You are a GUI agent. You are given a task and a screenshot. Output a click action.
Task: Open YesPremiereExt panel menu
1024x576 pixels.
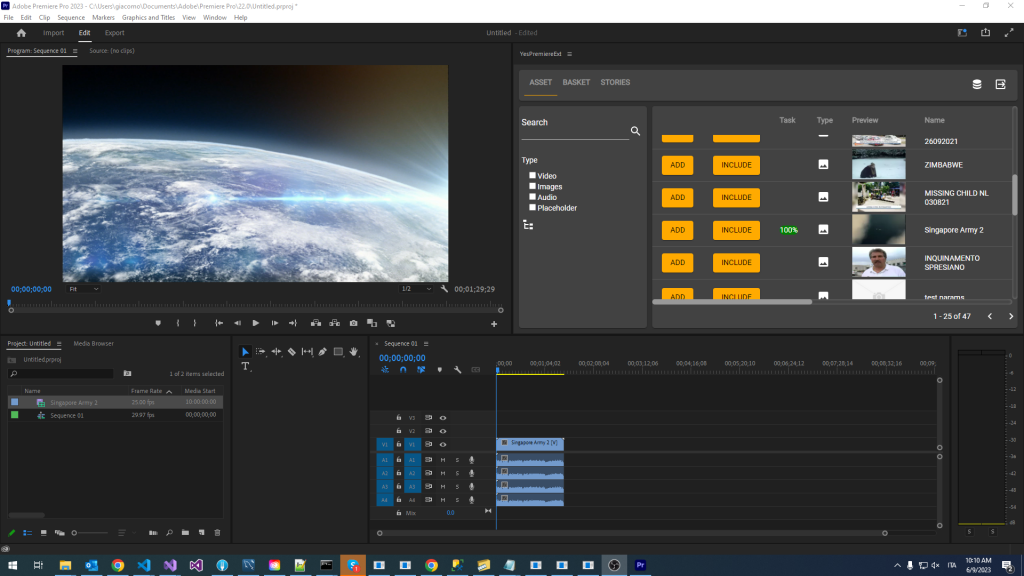pyautogui.click(x=569, y=54)
